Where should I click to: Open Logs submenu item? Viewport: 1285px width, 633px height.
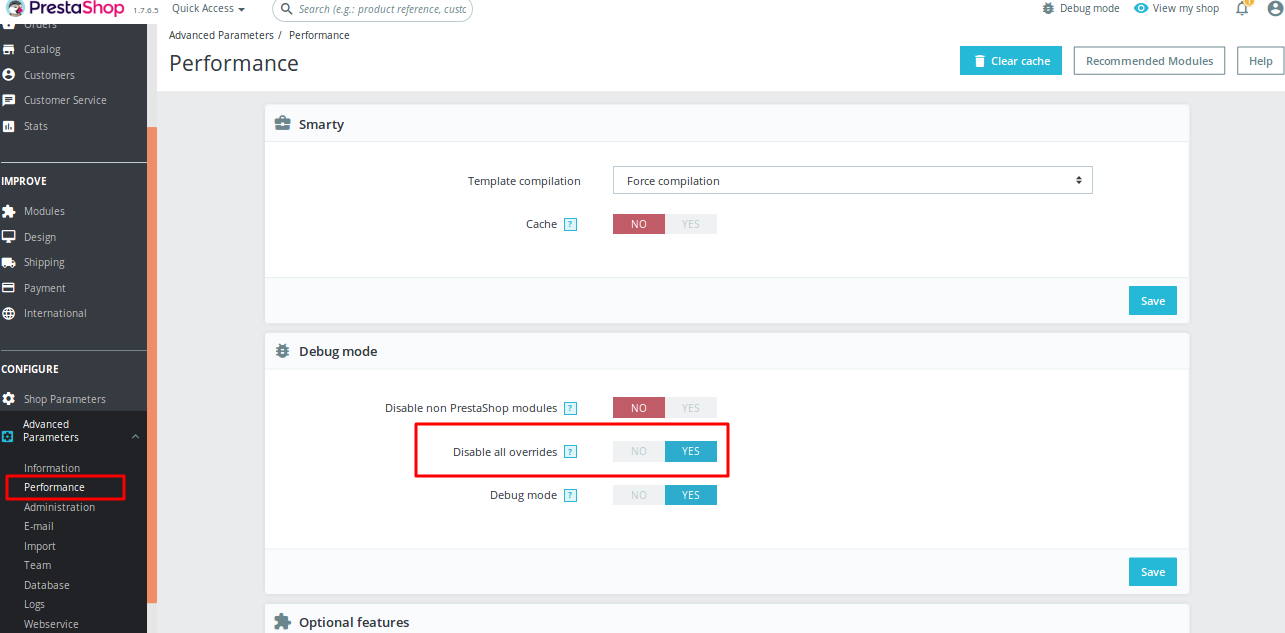(x=35, y=604)
